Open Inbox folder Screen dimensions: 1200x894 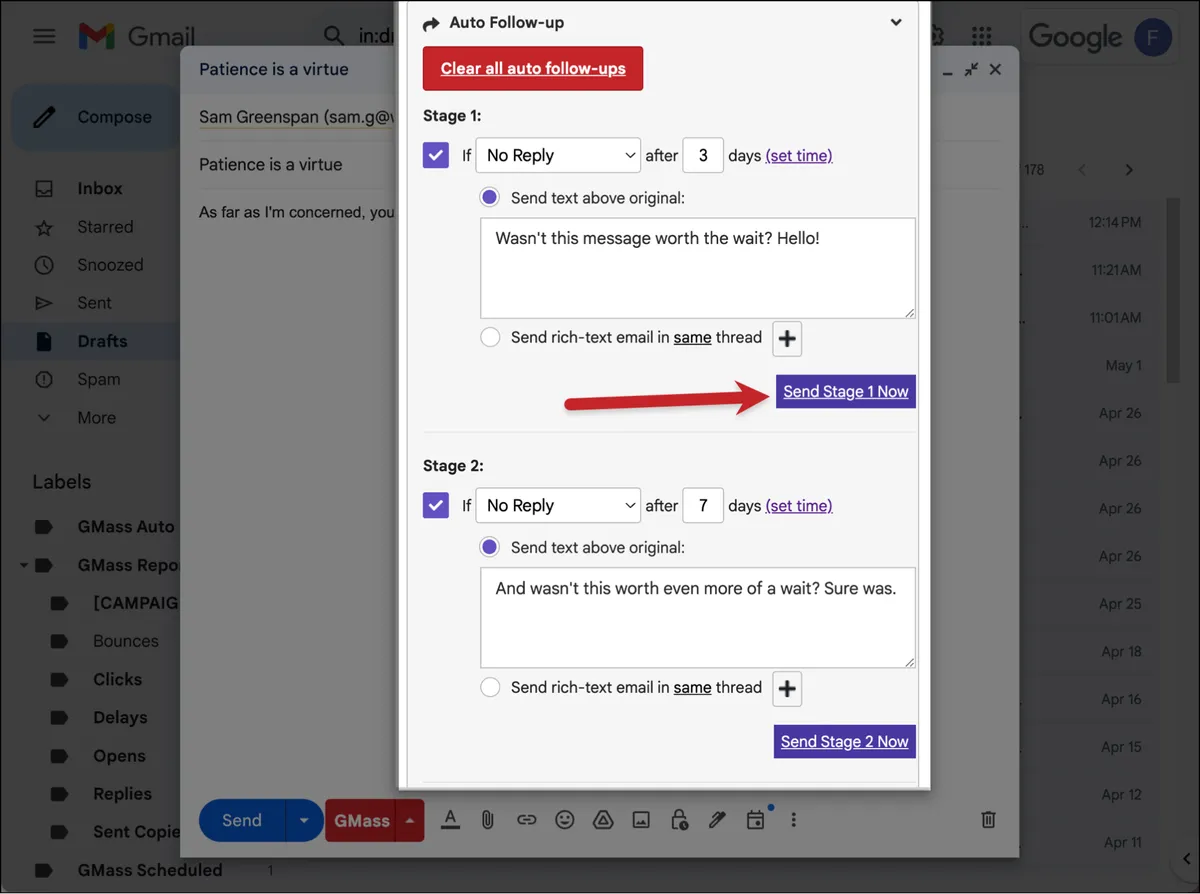(100, 188)
